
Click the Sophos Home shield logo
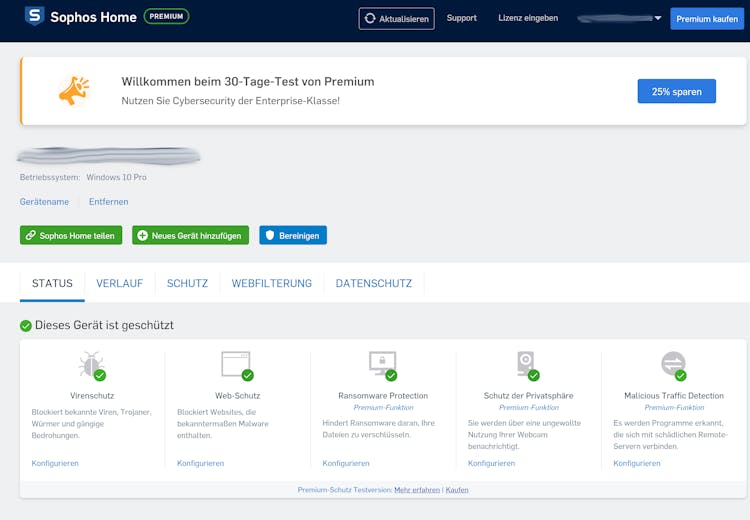coord(34,17)
